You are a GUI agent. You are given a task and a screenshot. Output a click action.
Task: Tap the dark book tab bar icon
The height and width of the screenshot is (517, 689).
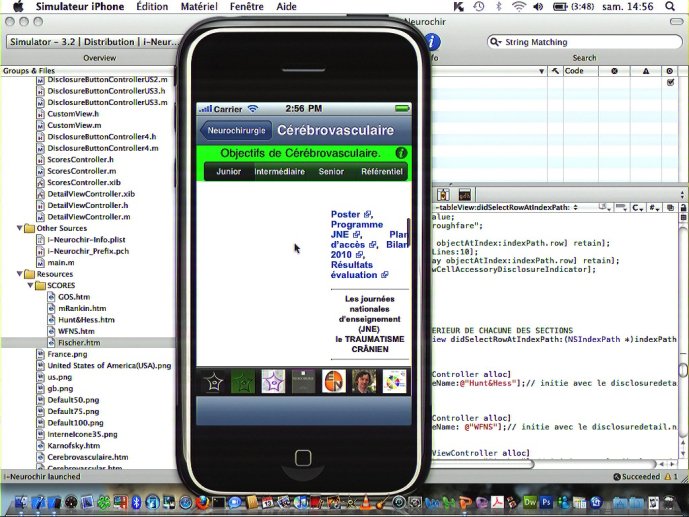click(304, 382)
